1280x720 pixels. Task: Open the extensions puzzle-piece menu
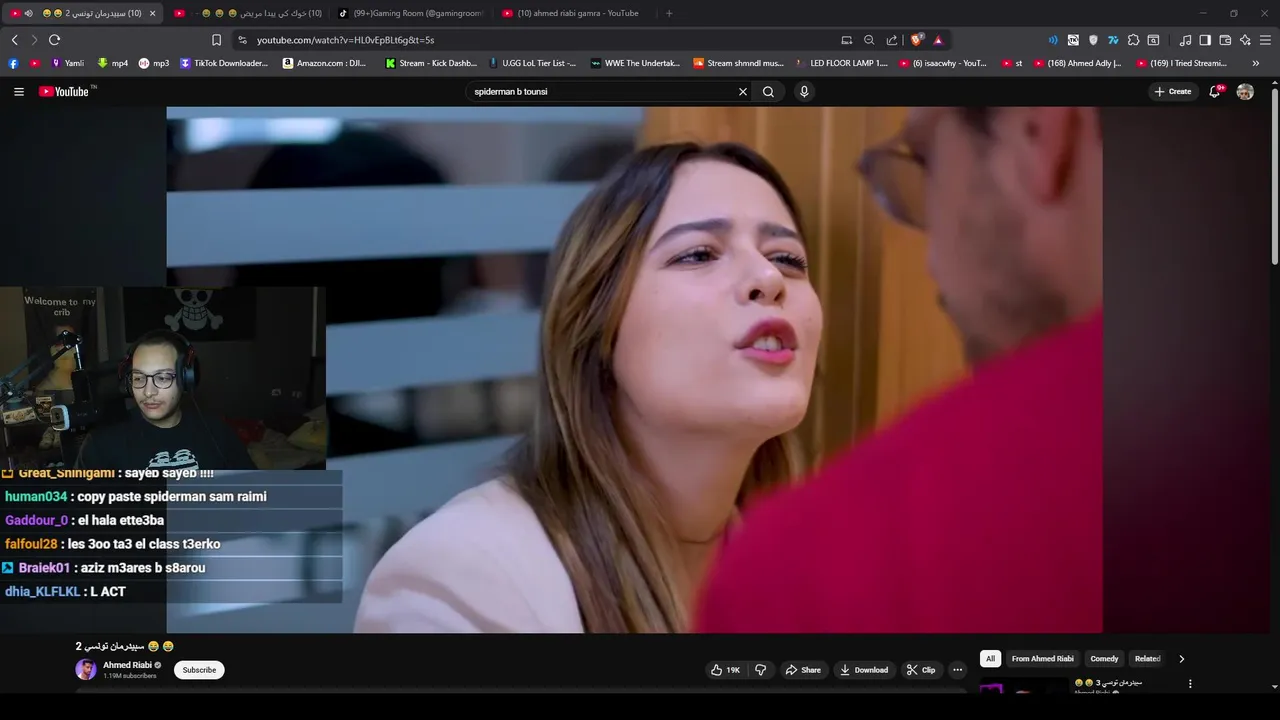click(x=1133, y=40)
